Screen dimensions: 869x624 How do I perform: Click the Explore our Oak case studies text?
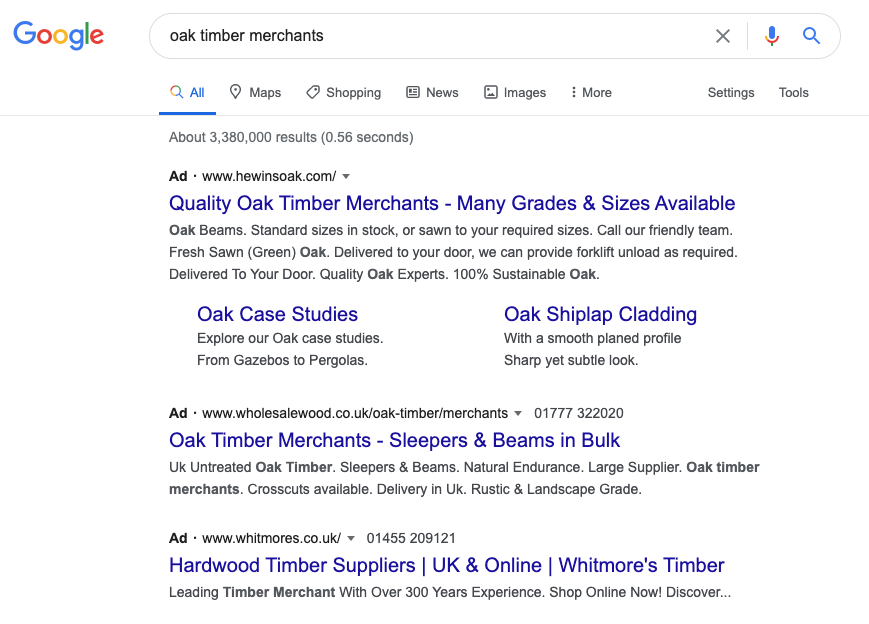(x=290, y=338)
